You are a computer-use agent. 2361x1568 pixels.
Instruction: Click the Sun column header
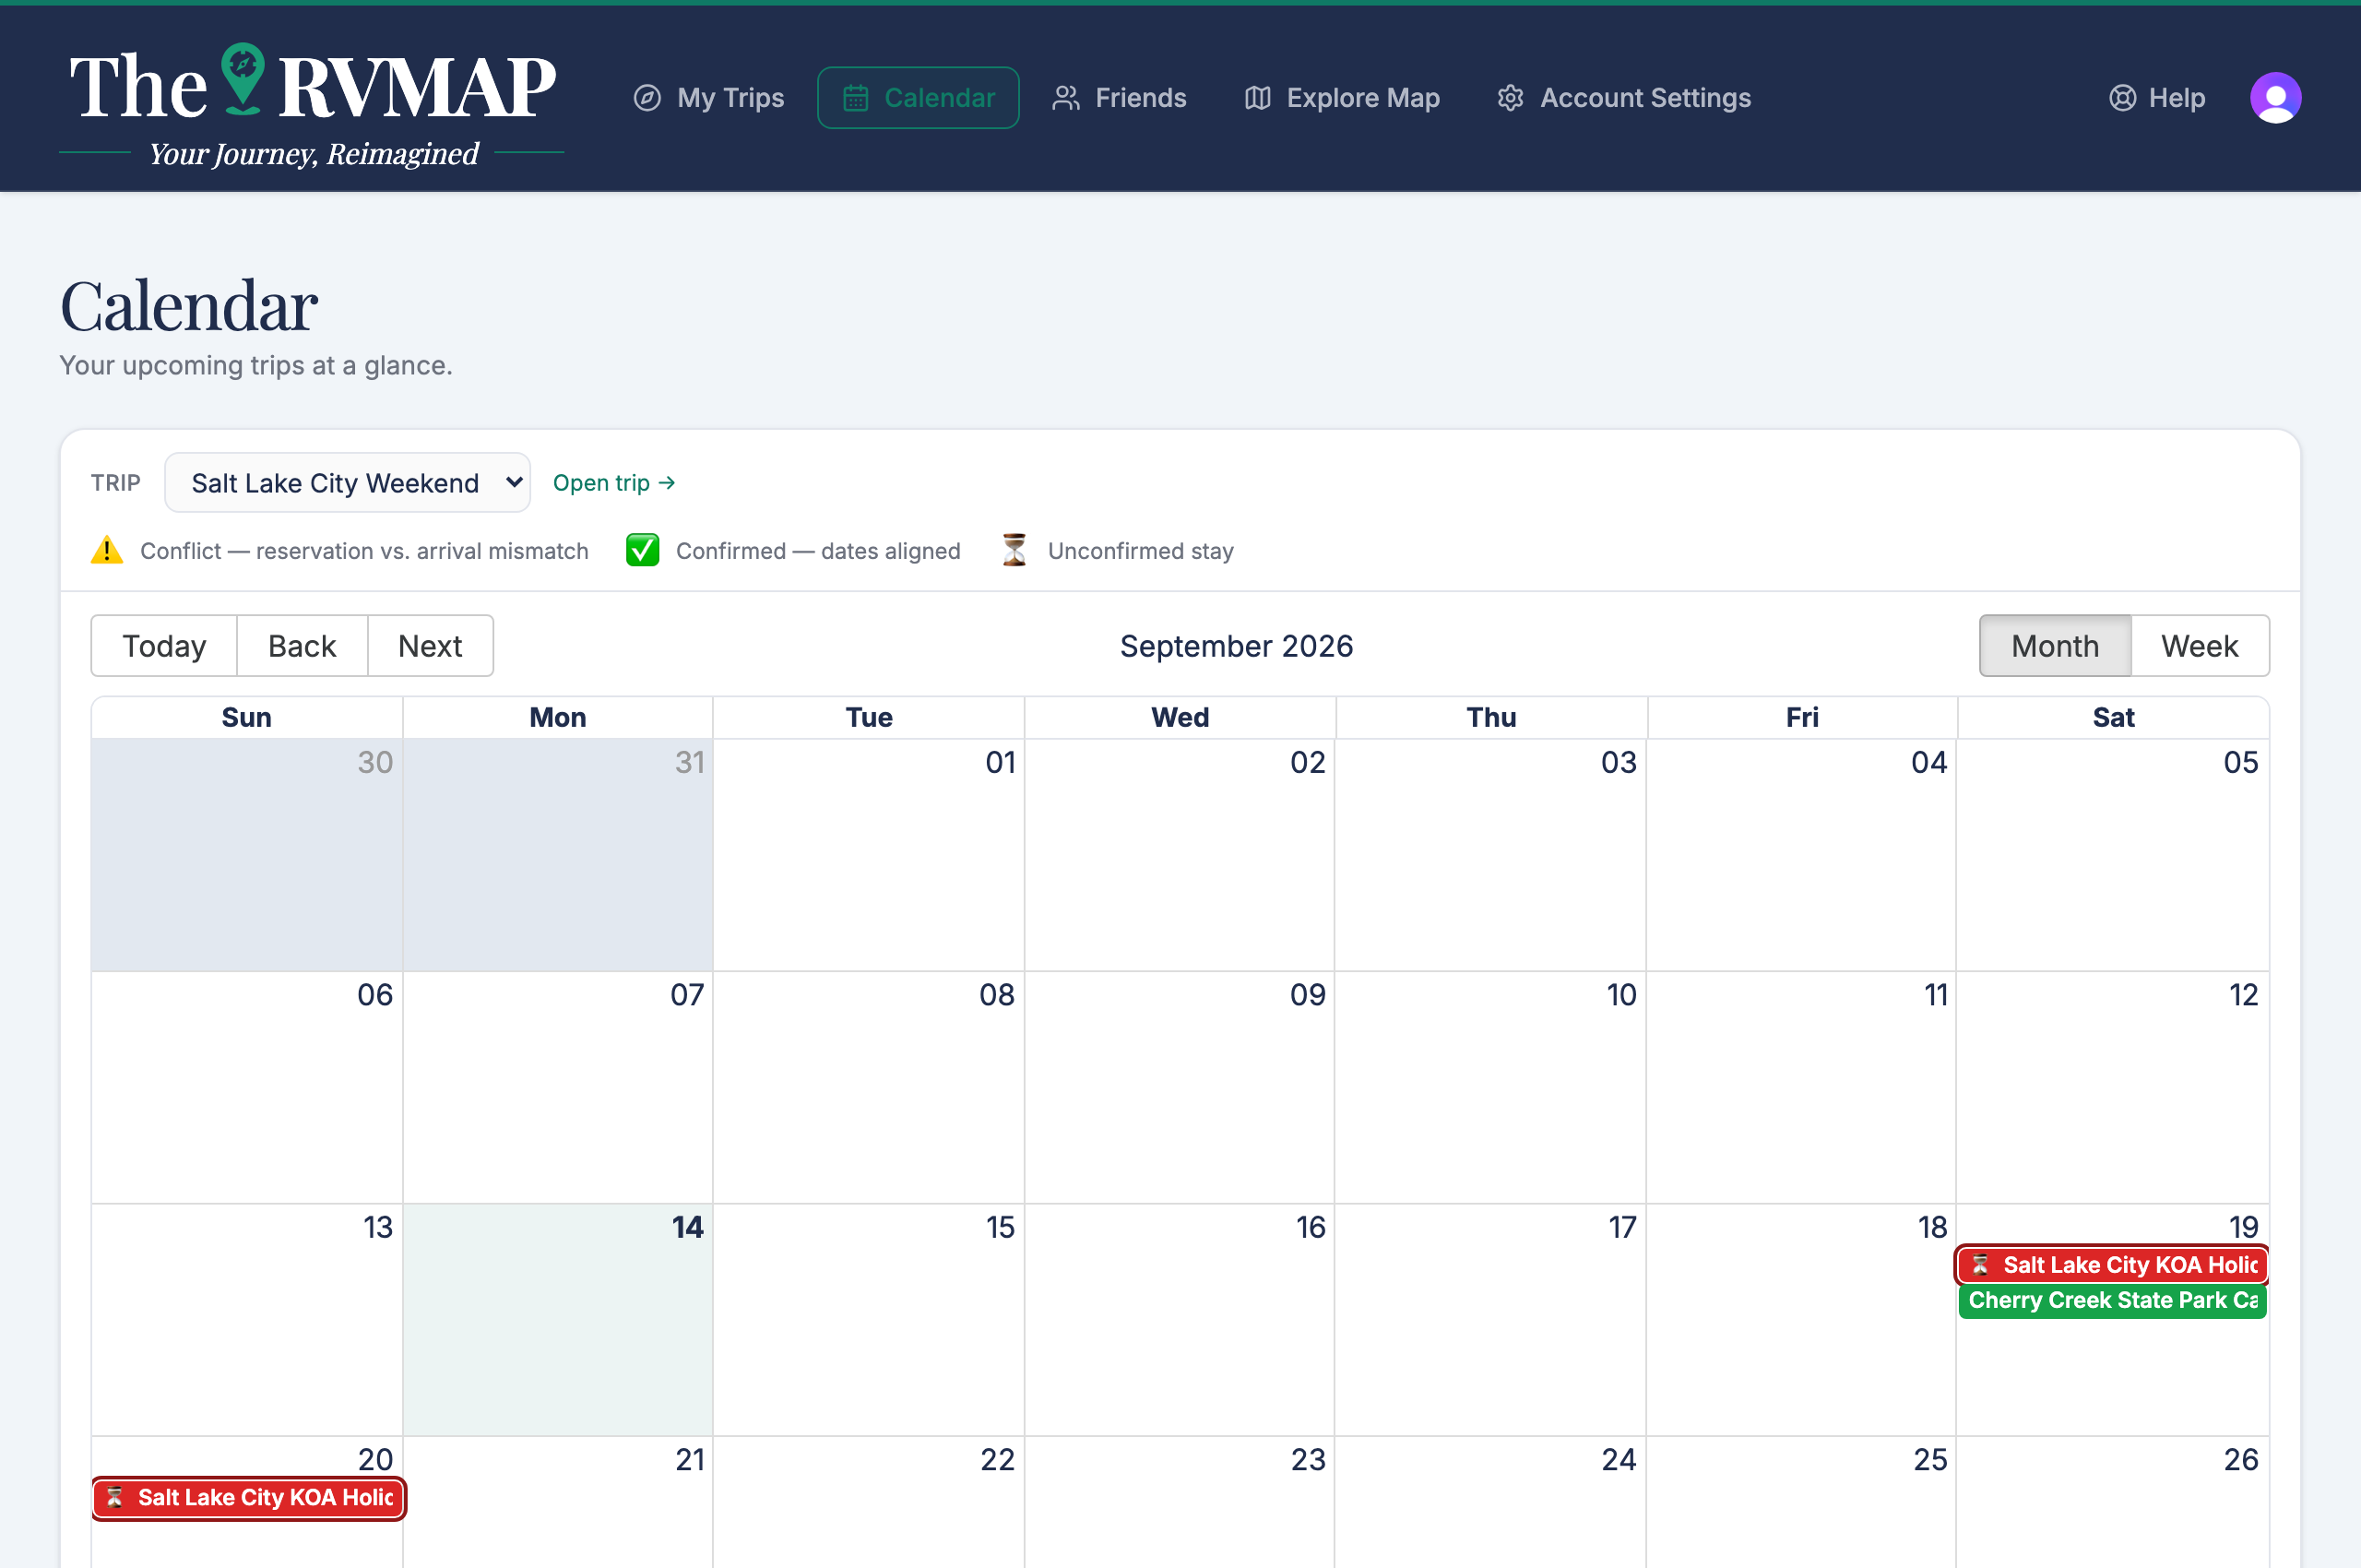pos(246,717)
